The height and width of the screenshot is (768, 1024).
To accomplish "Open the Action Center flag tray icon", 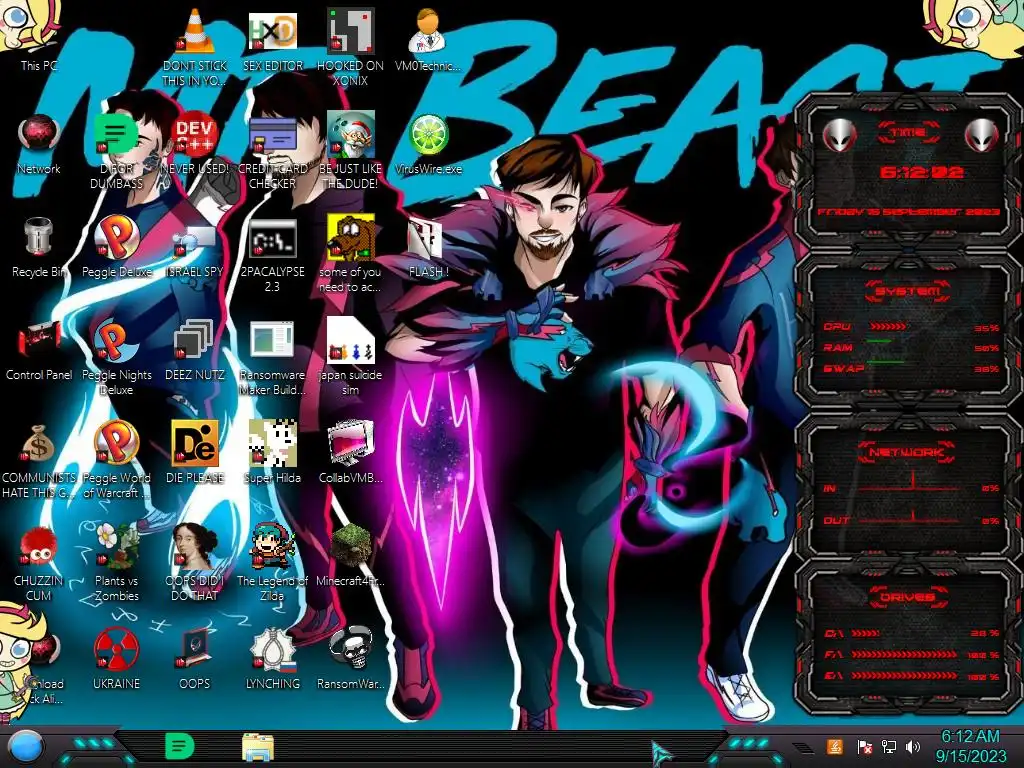I will 864,746.
